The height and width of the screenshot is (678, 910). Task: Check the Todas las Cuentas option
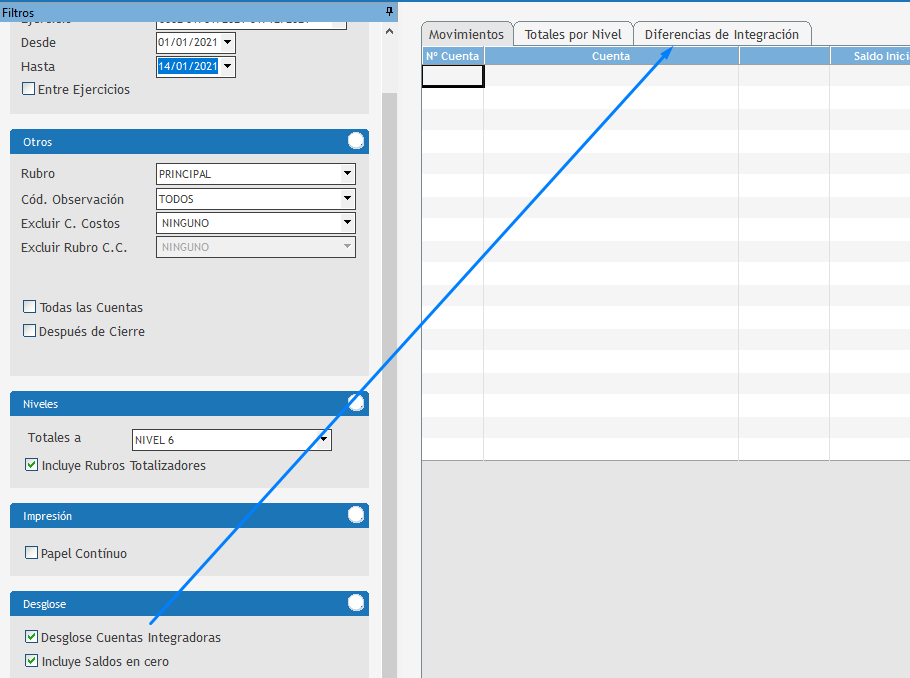(x=30, y=308)
